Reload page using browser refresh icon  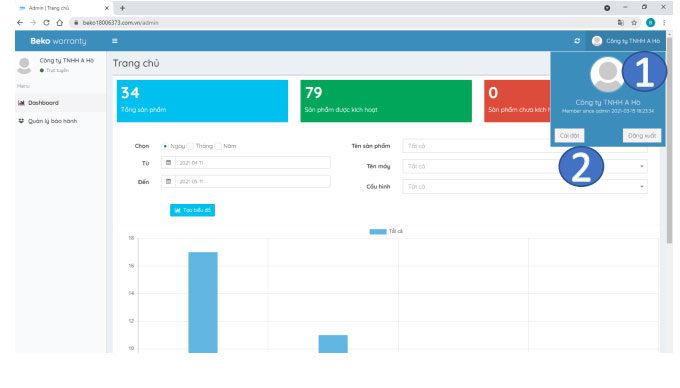coord(46,23)
